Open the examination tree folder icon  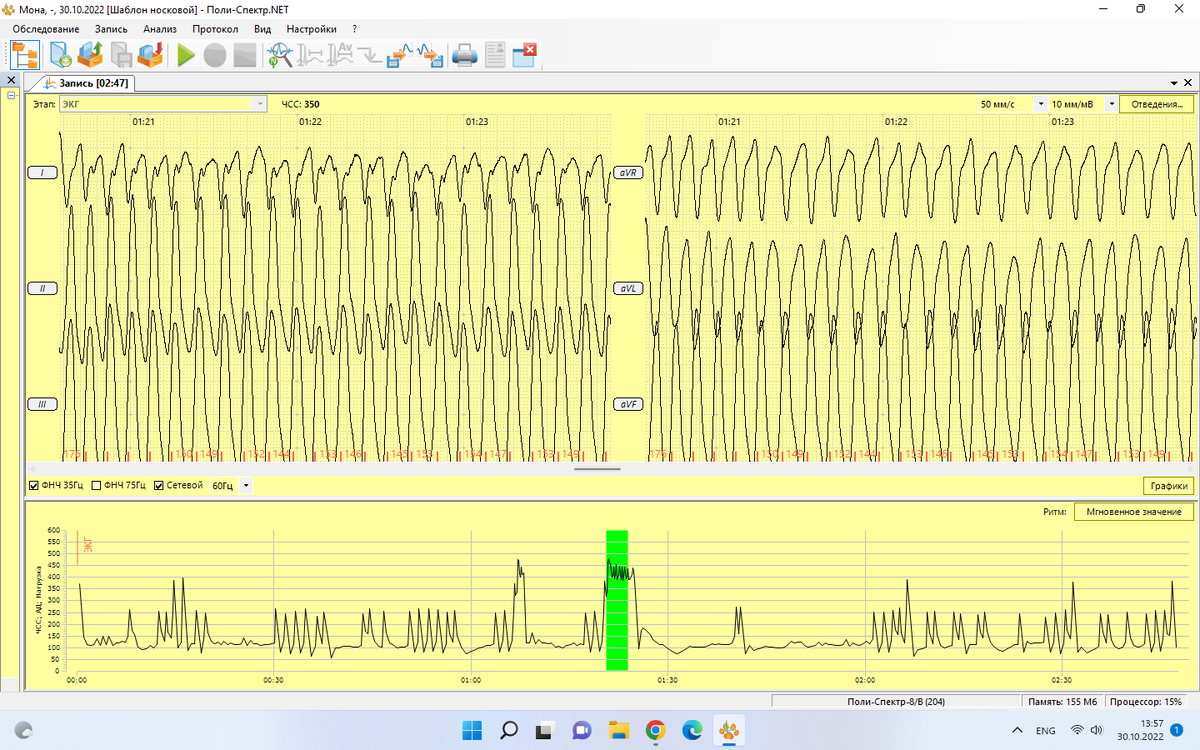(x=25, y=56)
